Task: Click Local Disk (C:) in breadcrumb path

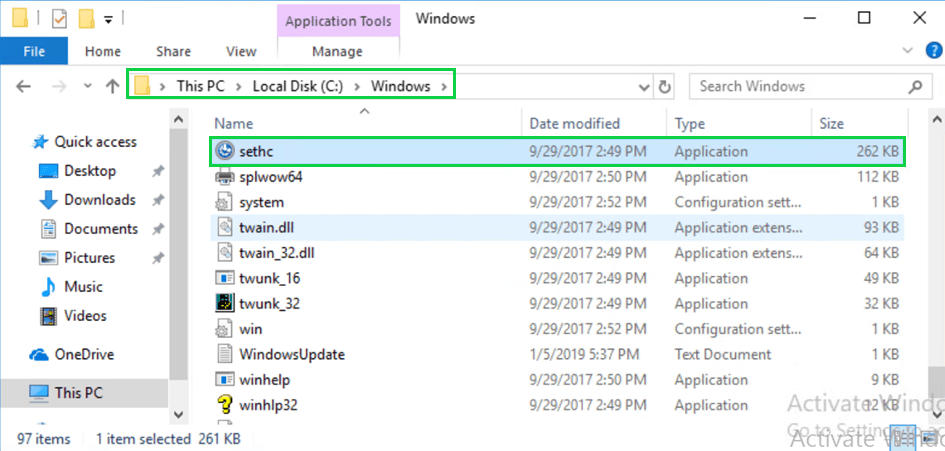Action: click(x=297, y=86)
